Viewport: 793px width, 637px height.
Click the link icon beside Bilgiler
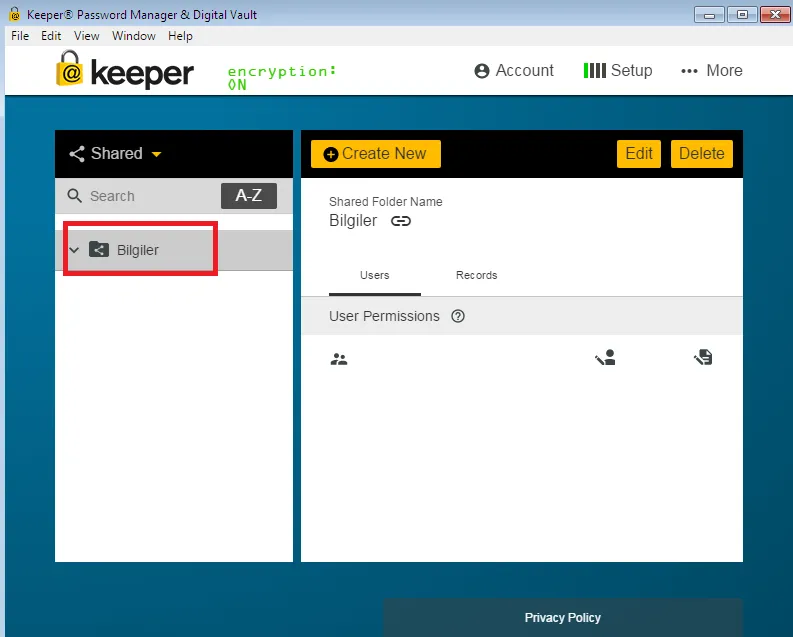coord(401,221)
